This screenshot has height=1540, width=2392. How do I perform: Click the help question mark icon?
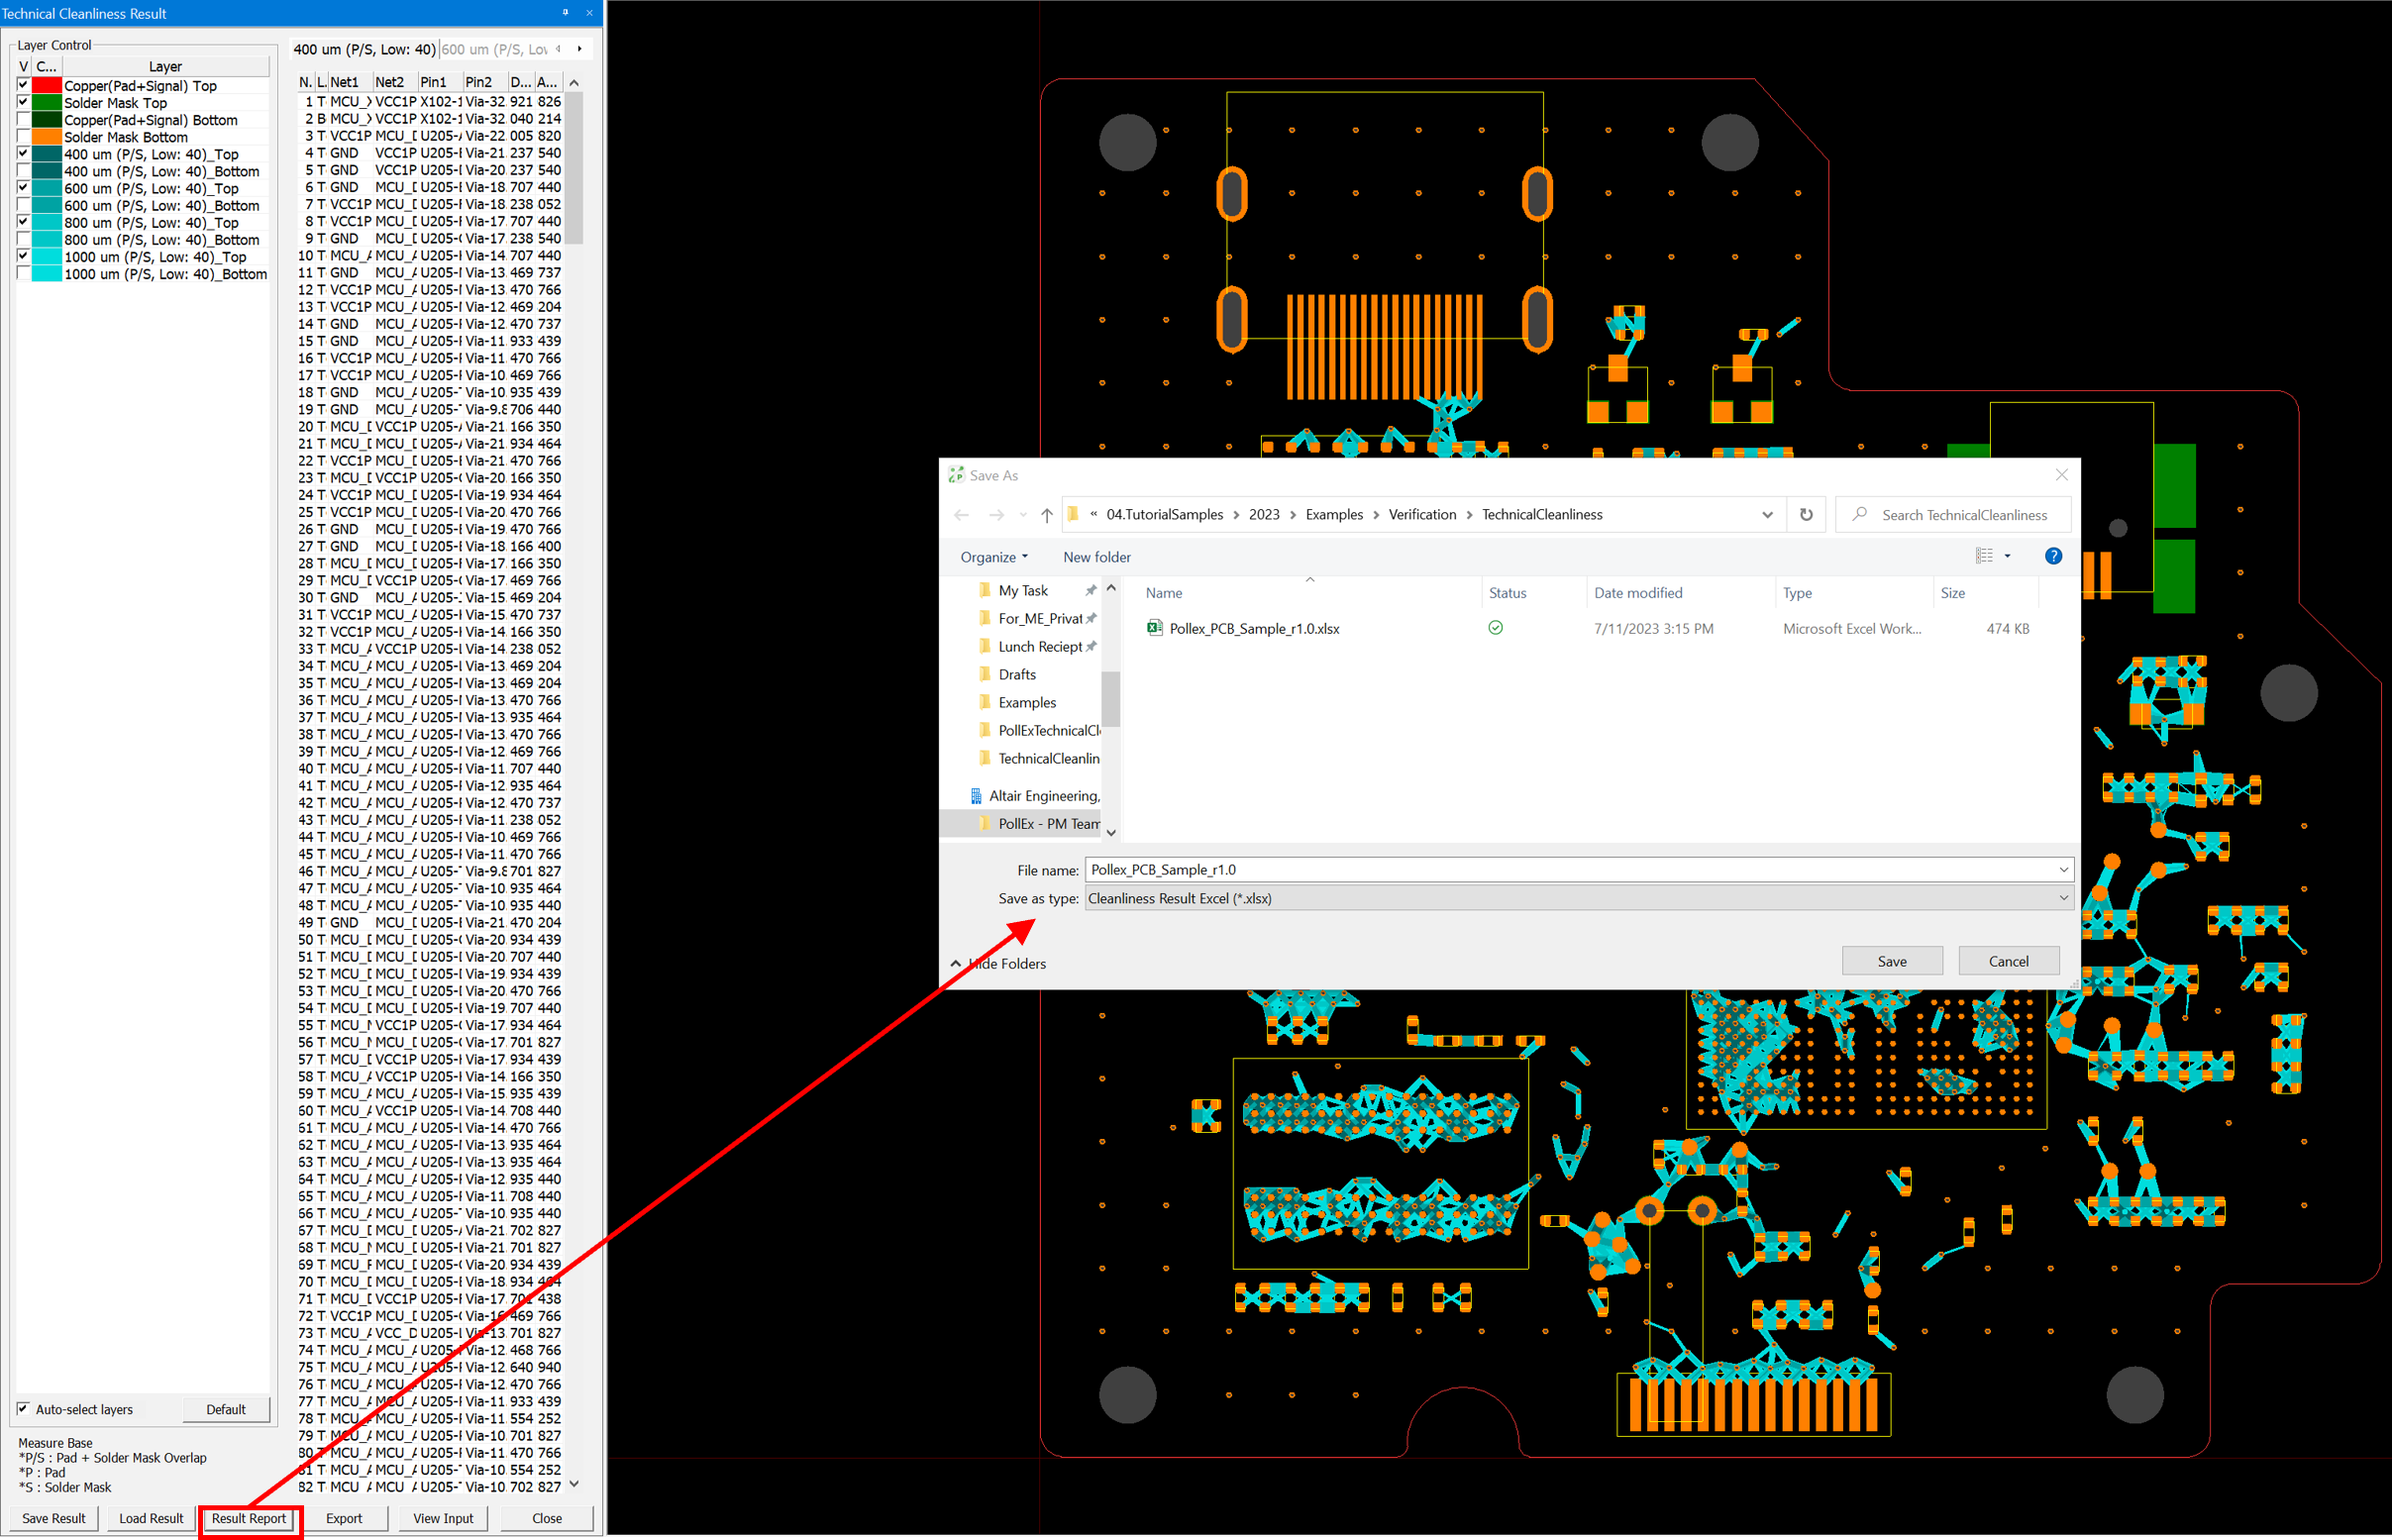coord(2053,556)
